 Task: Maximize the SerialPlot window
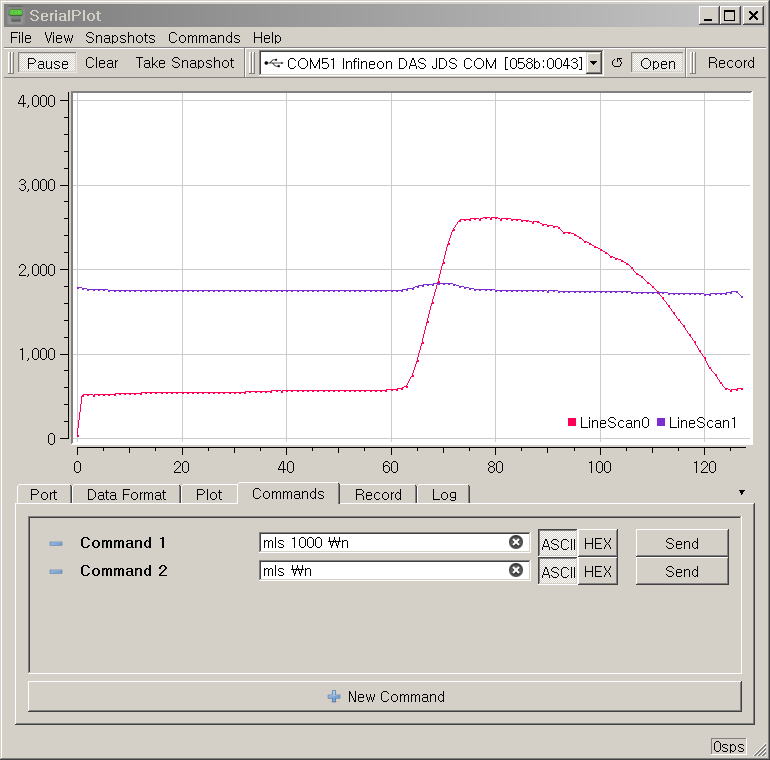[x=730, y=16]
